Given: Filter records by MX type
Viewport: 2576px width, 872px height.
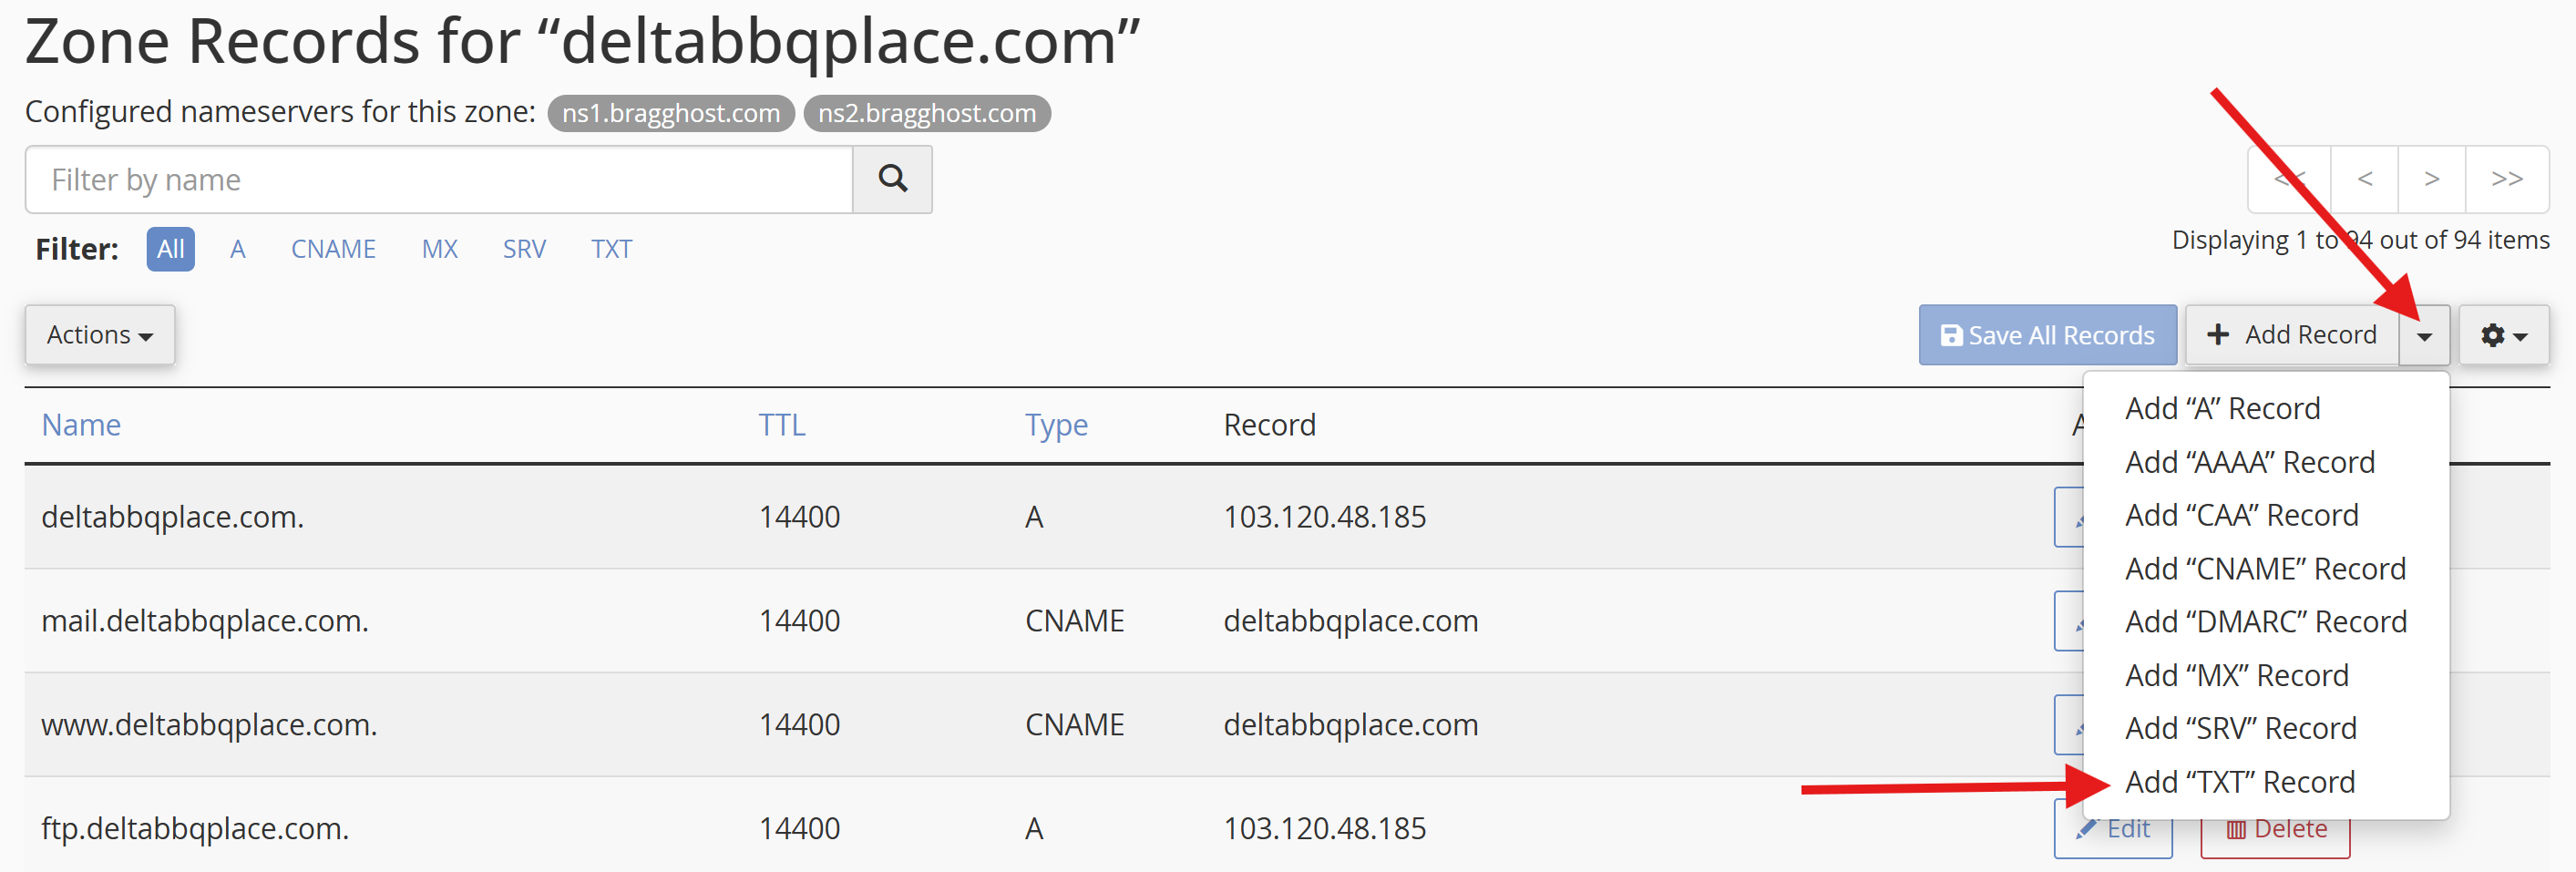Looking at the screenshot, I should coord(439,249).
